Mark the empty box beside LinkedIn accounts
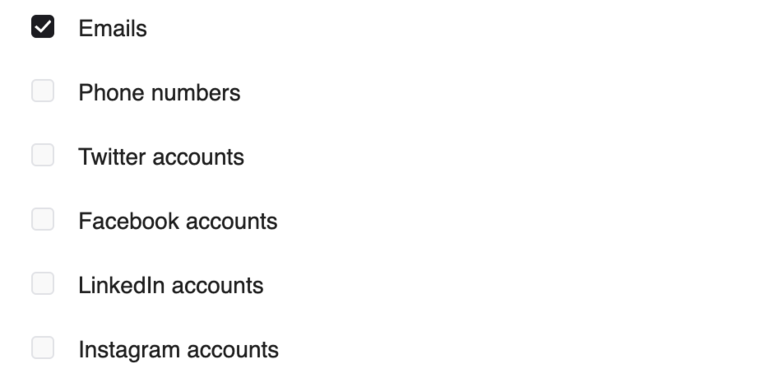This screenshot has width=760, height=392. pyautogui.click(x=43, y=283)
